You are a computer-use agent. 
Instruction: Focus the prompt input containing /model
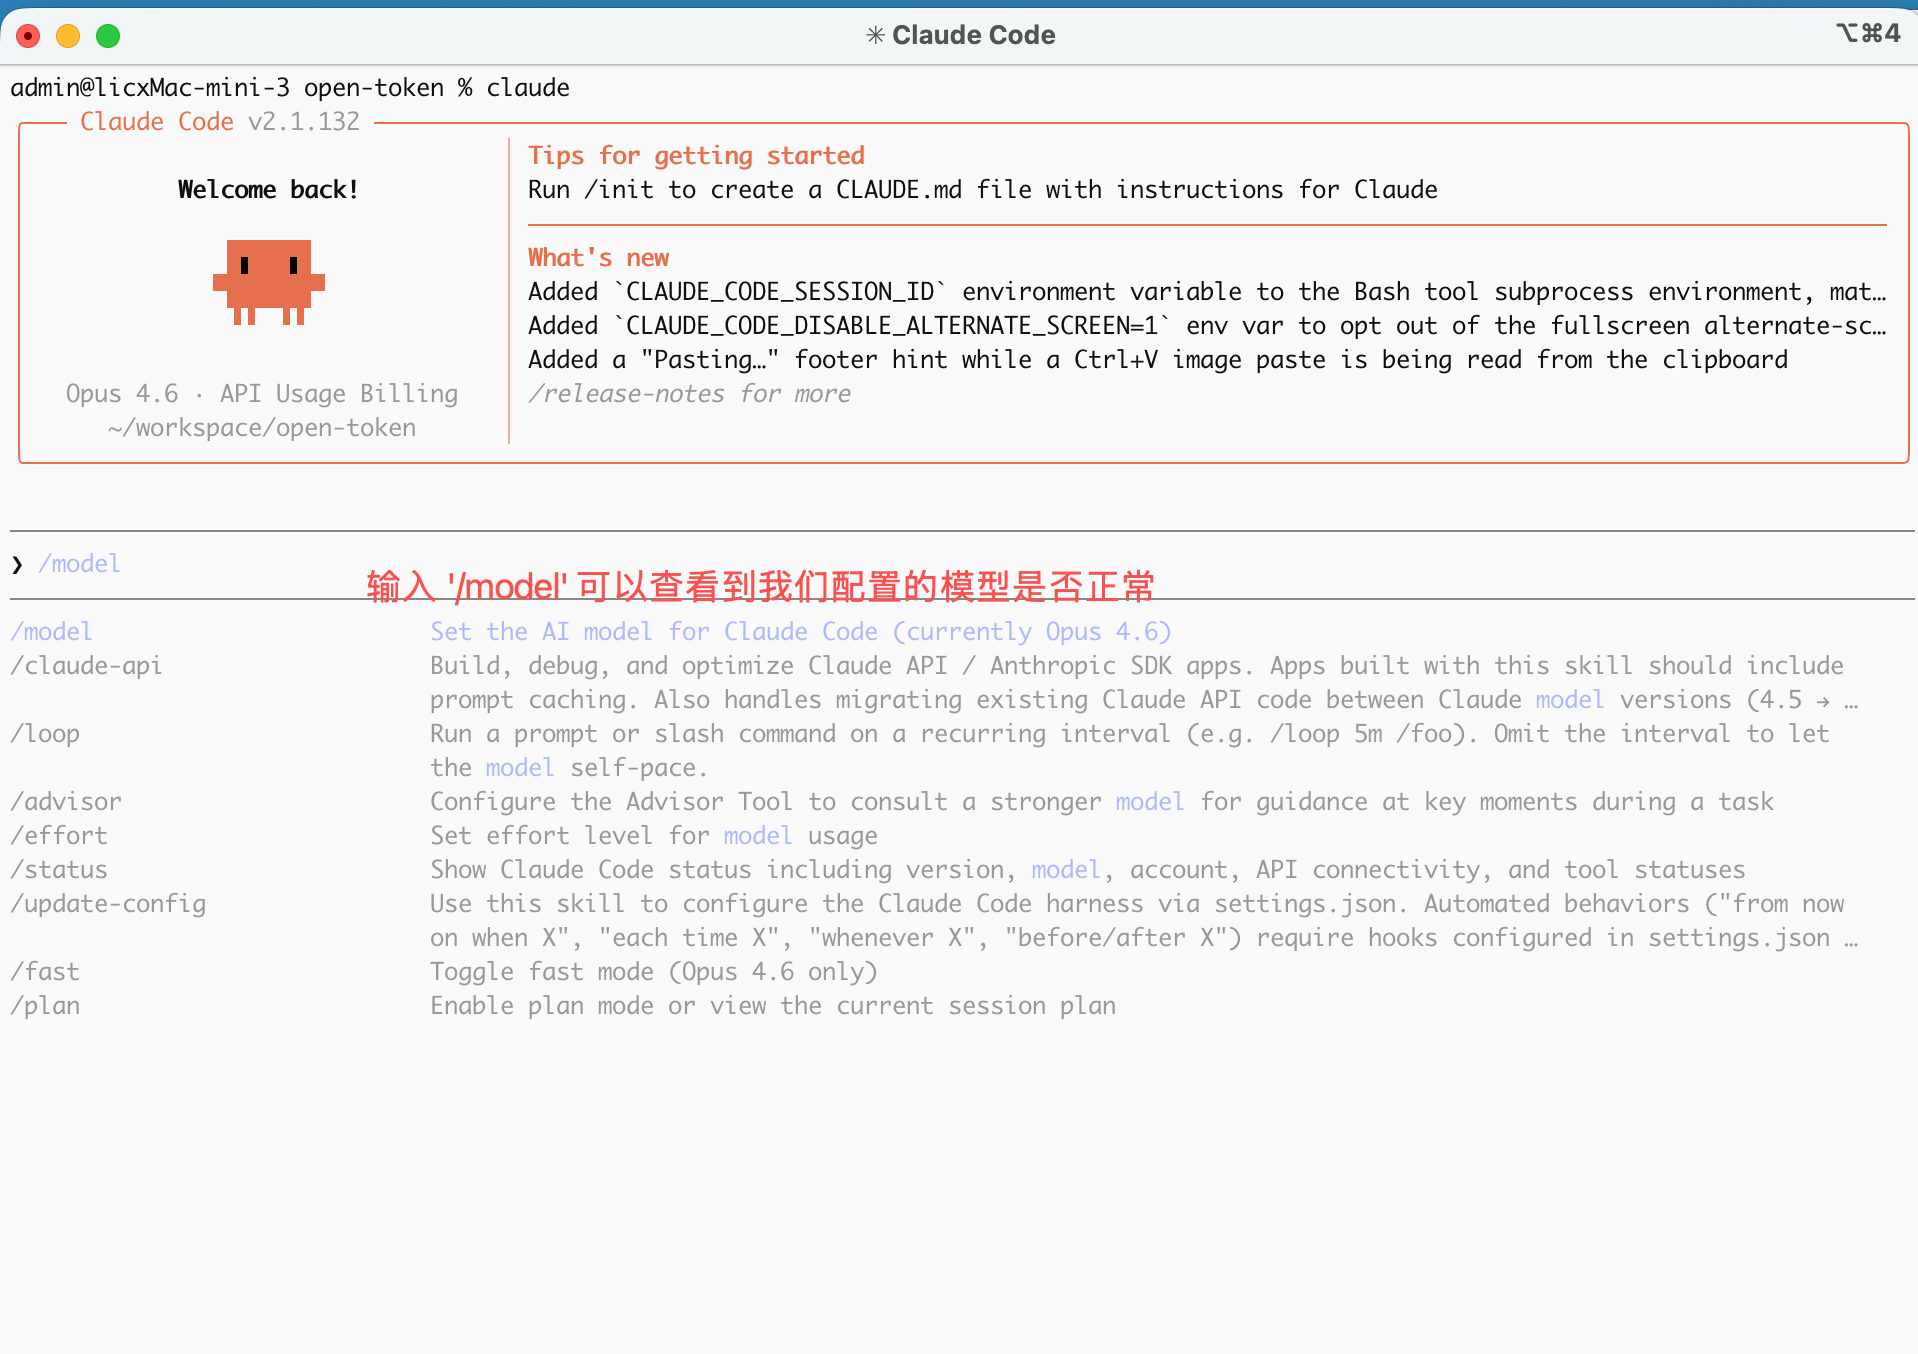[960, 564]
